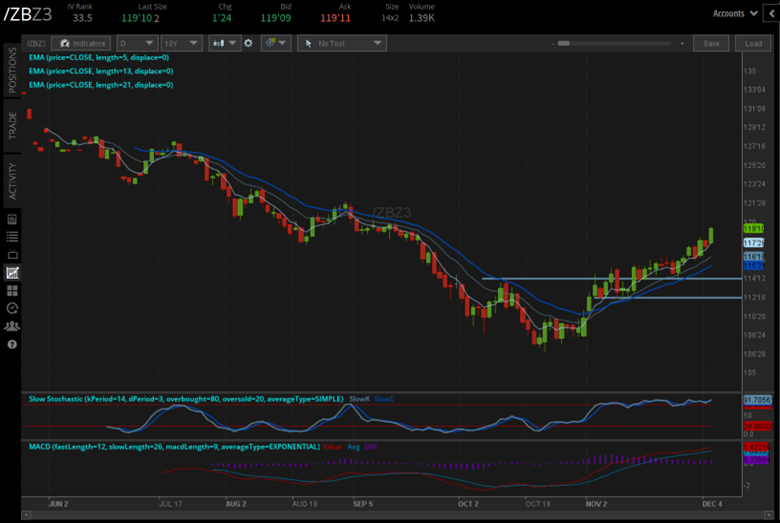This screenshot has width=780, height=523.
Task: Click the /ZBZ3 symbol field
Action: pos(35,44)
